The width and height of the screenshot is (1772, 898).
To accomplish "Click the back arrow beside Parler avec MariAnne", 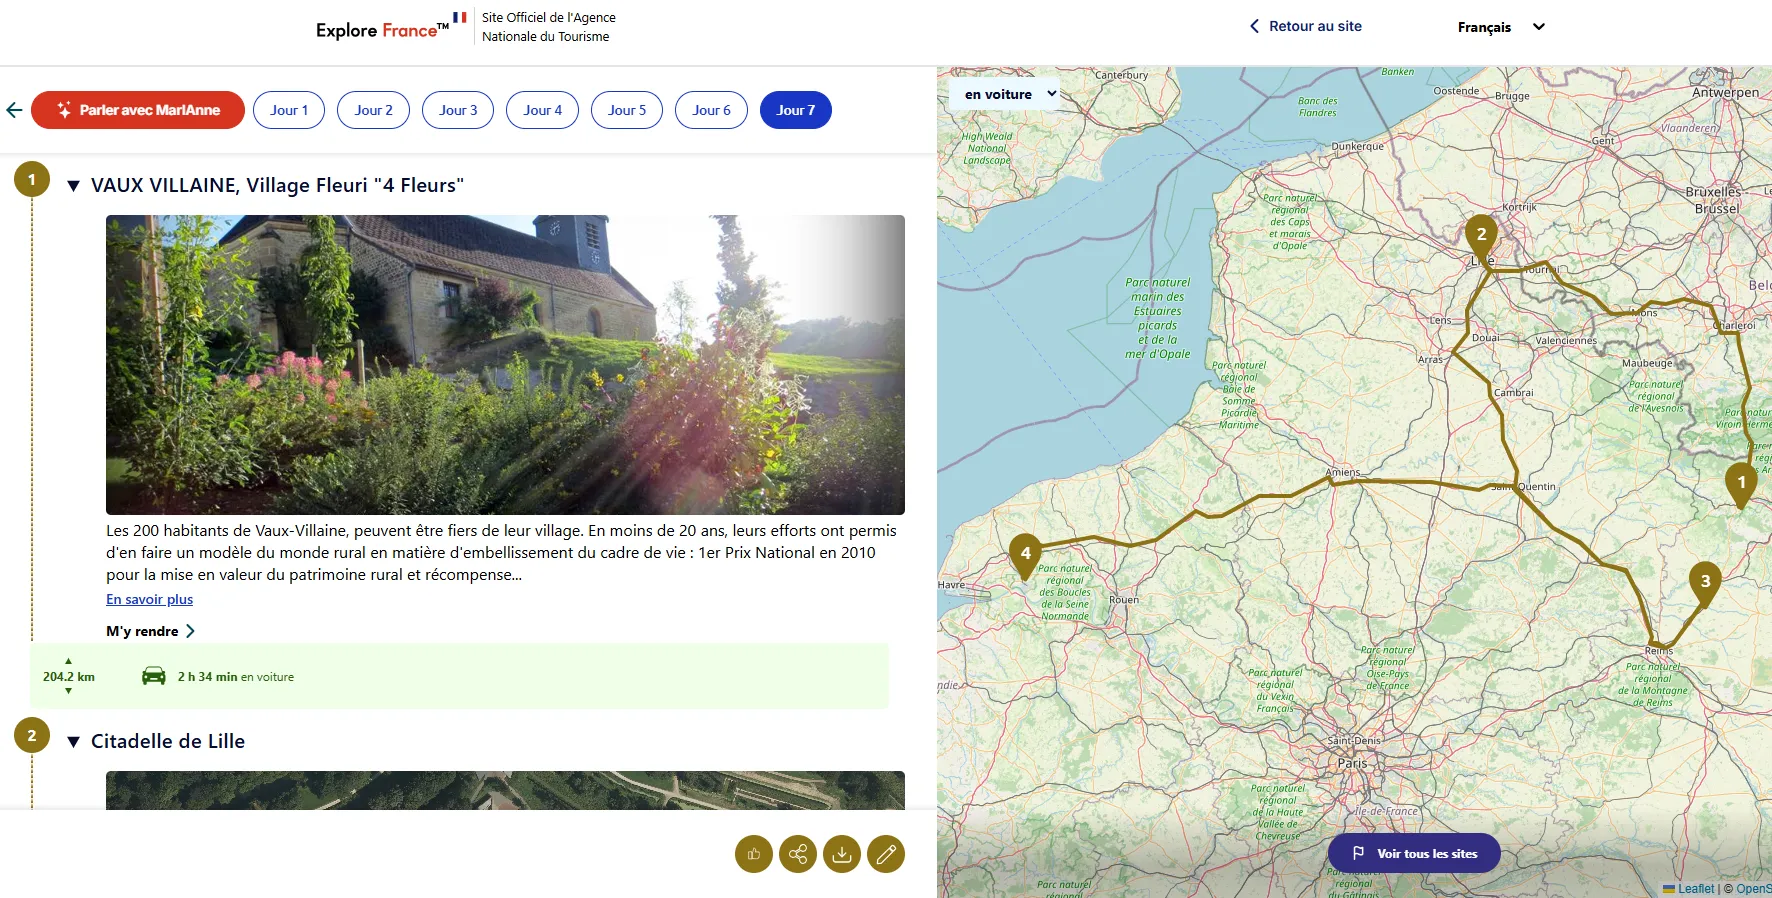I will [14, 110].
